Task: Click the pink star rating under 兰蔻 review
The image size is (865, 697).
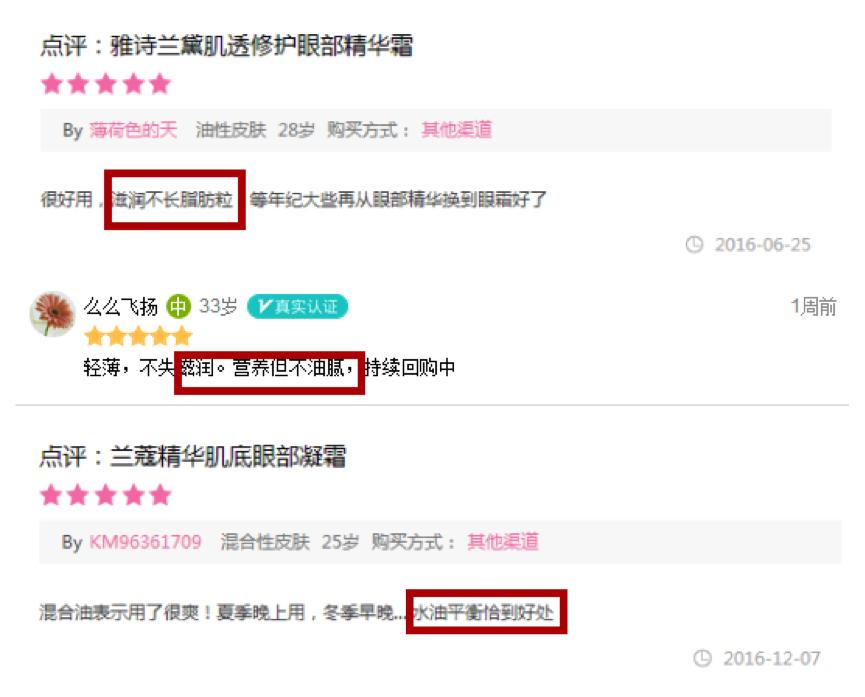Action: (x=105, y=495)
